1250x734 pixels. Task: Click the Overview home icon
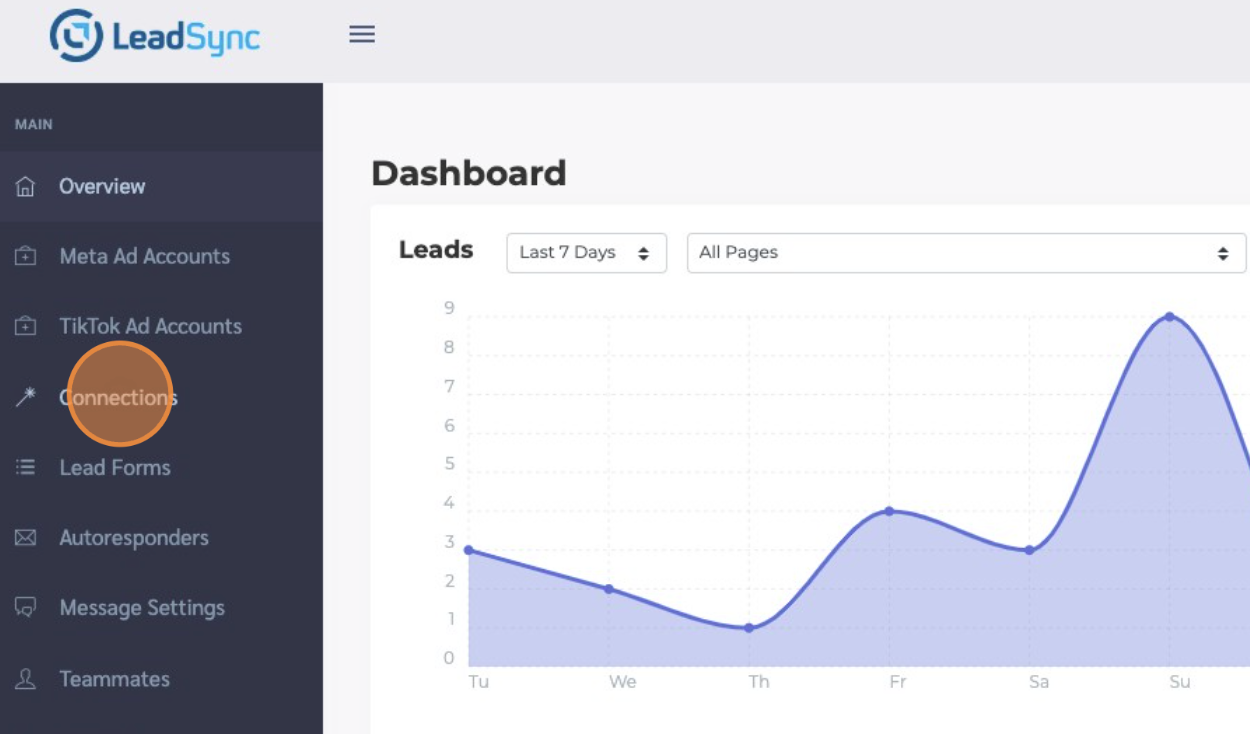click(26, 186)
